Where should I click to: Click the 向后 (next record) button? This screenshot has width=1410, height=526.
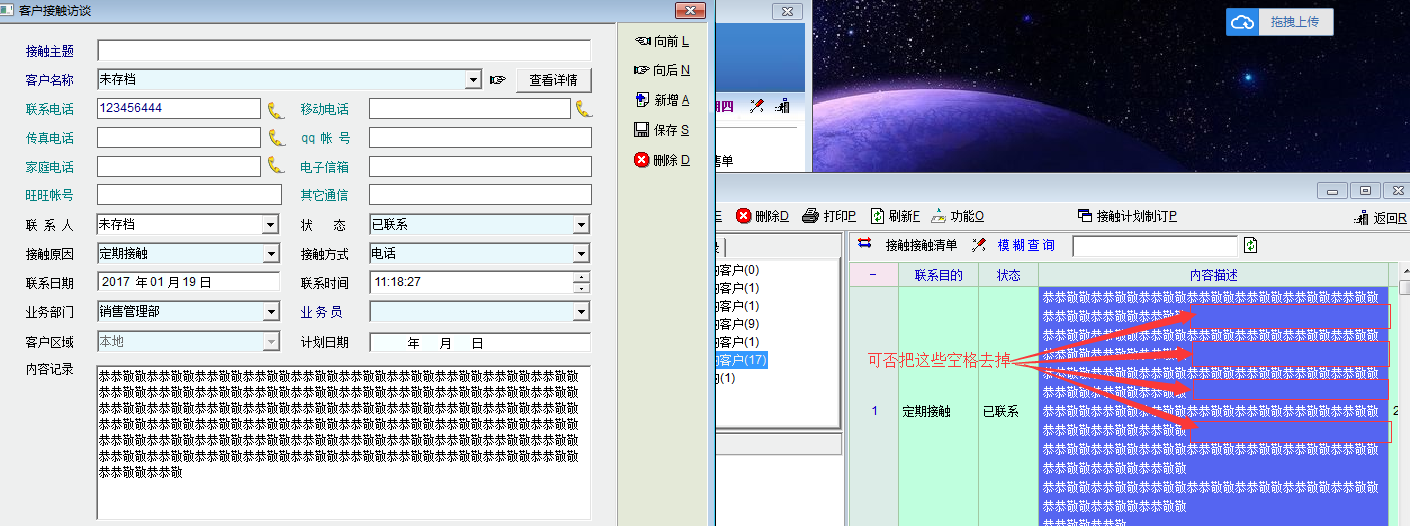click(x=662, y=71)
